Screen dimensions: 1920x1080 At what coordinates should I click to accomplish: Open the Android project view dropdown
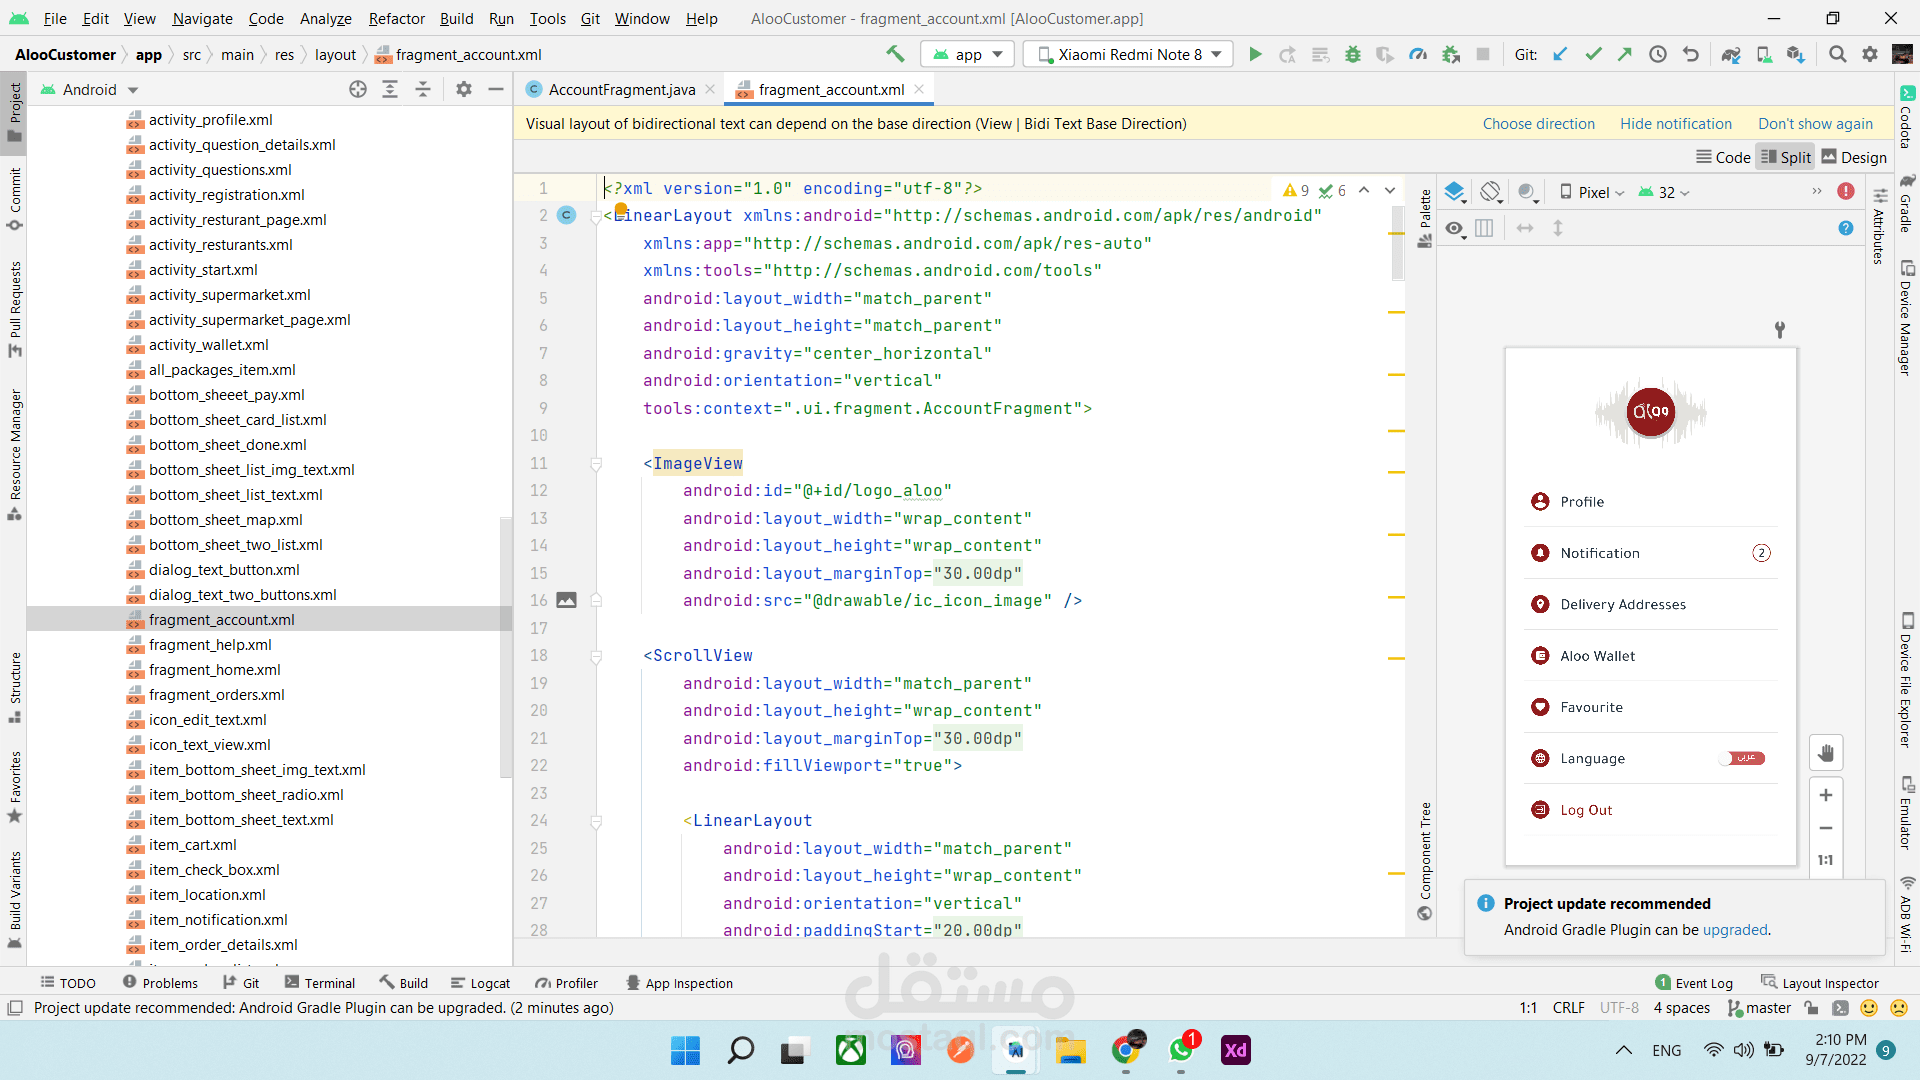click(x=90, y=90)
